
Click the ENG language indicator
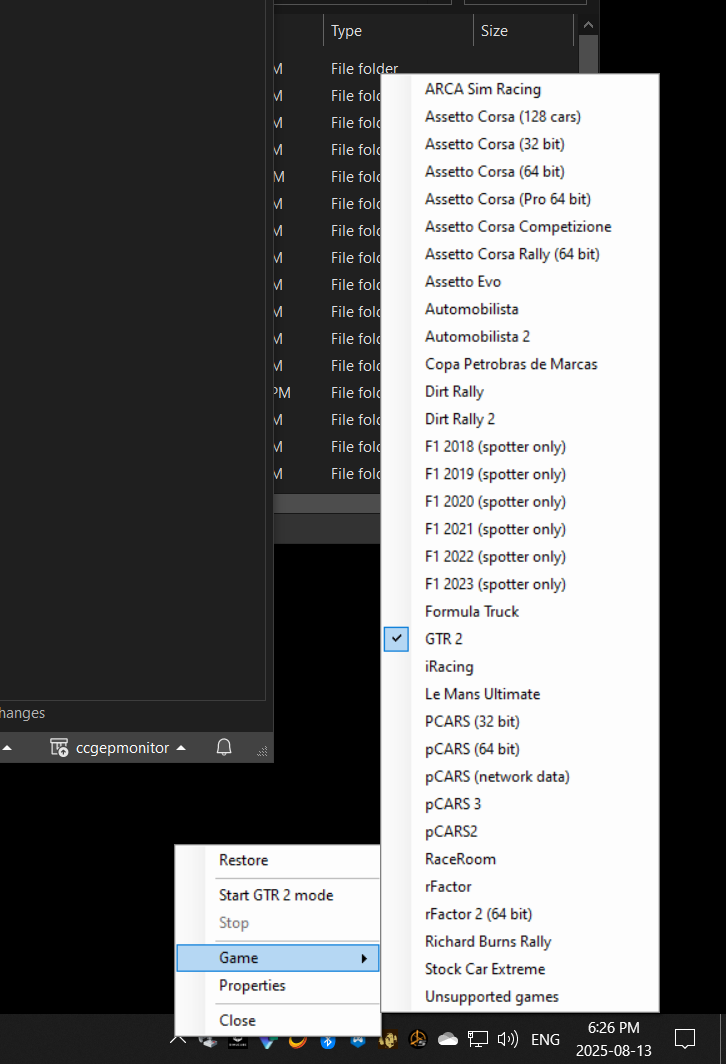click(546, 1040)
